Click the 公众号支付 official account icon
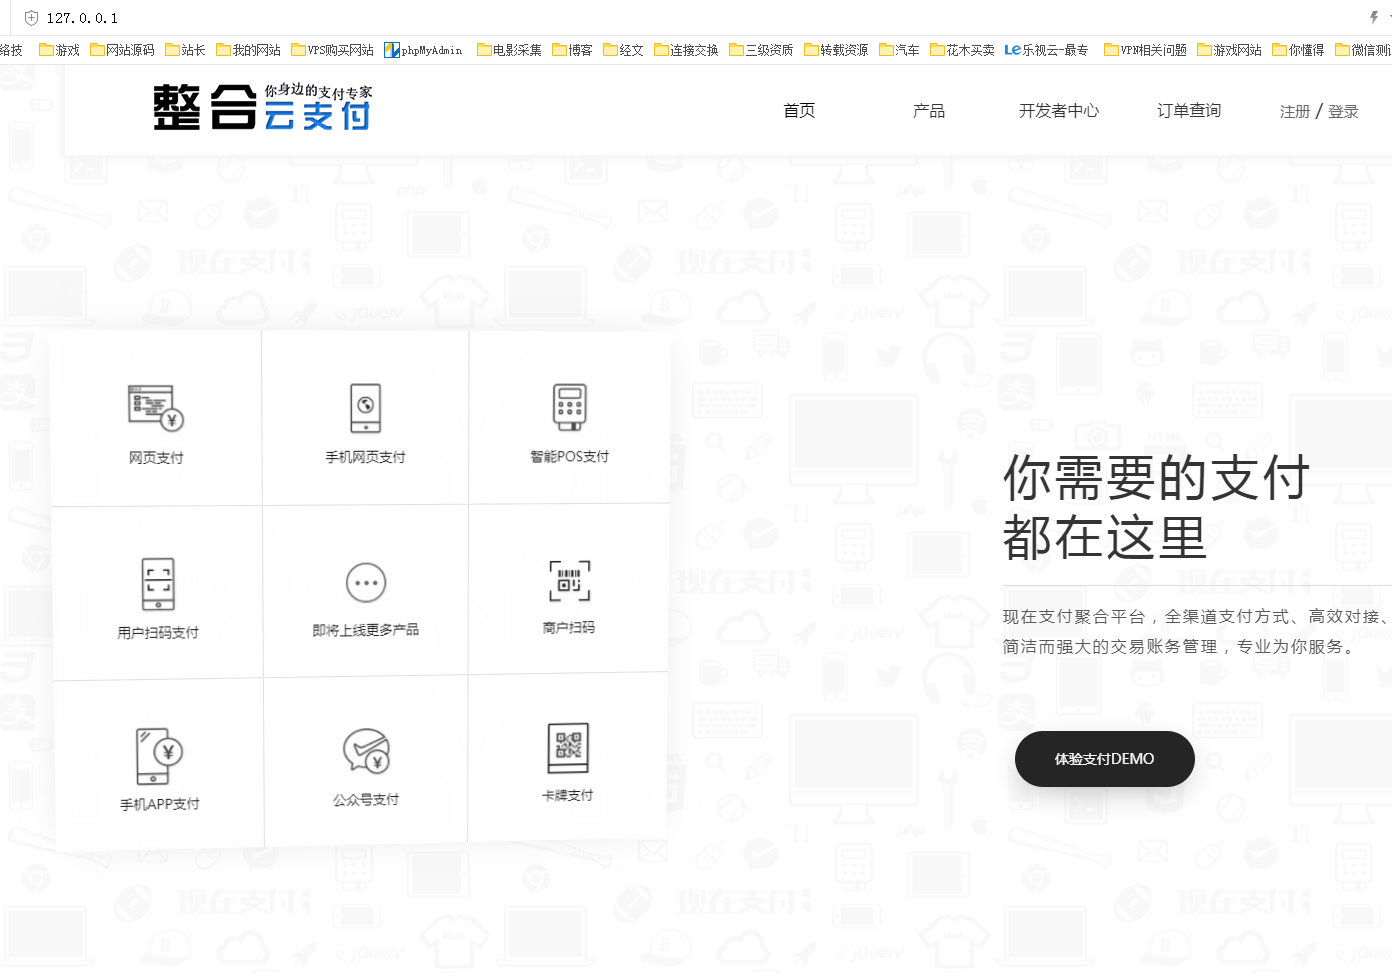This screenshot has height=973, width=1392. [366, 751]
